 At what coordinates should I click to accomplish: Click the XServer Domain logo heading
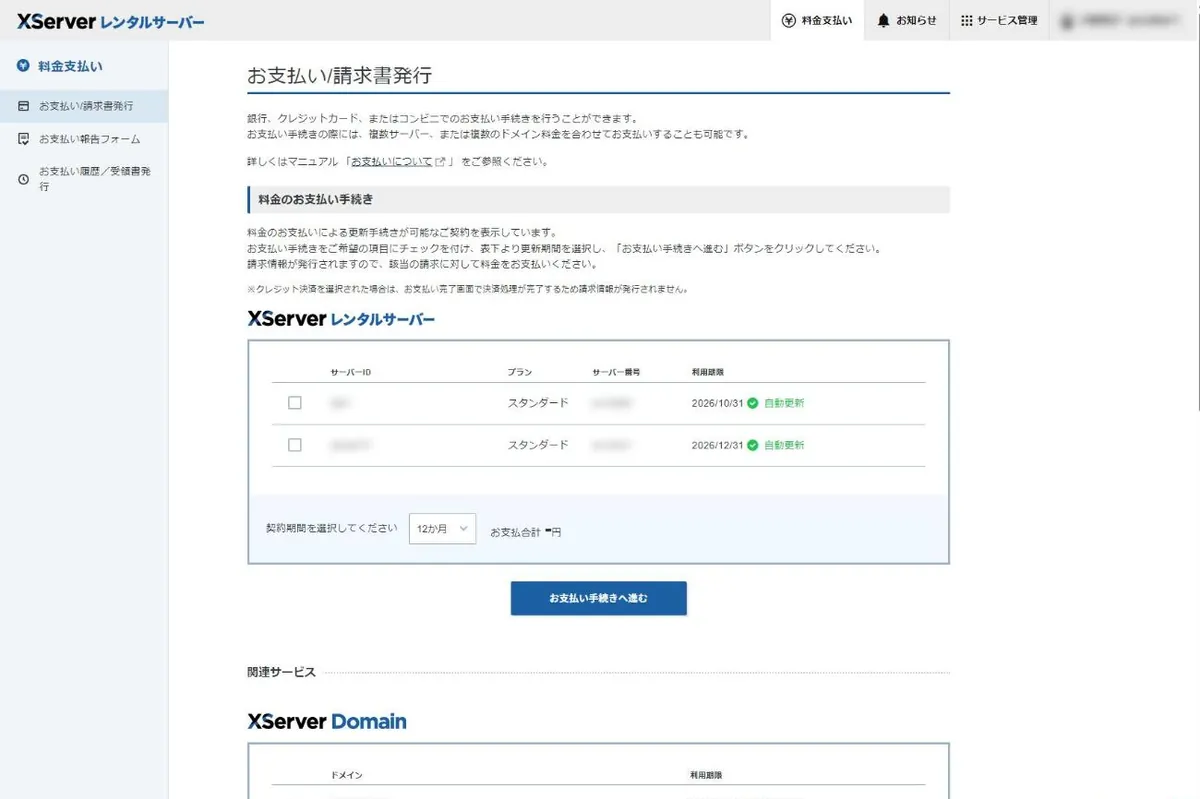pos(327,721)
